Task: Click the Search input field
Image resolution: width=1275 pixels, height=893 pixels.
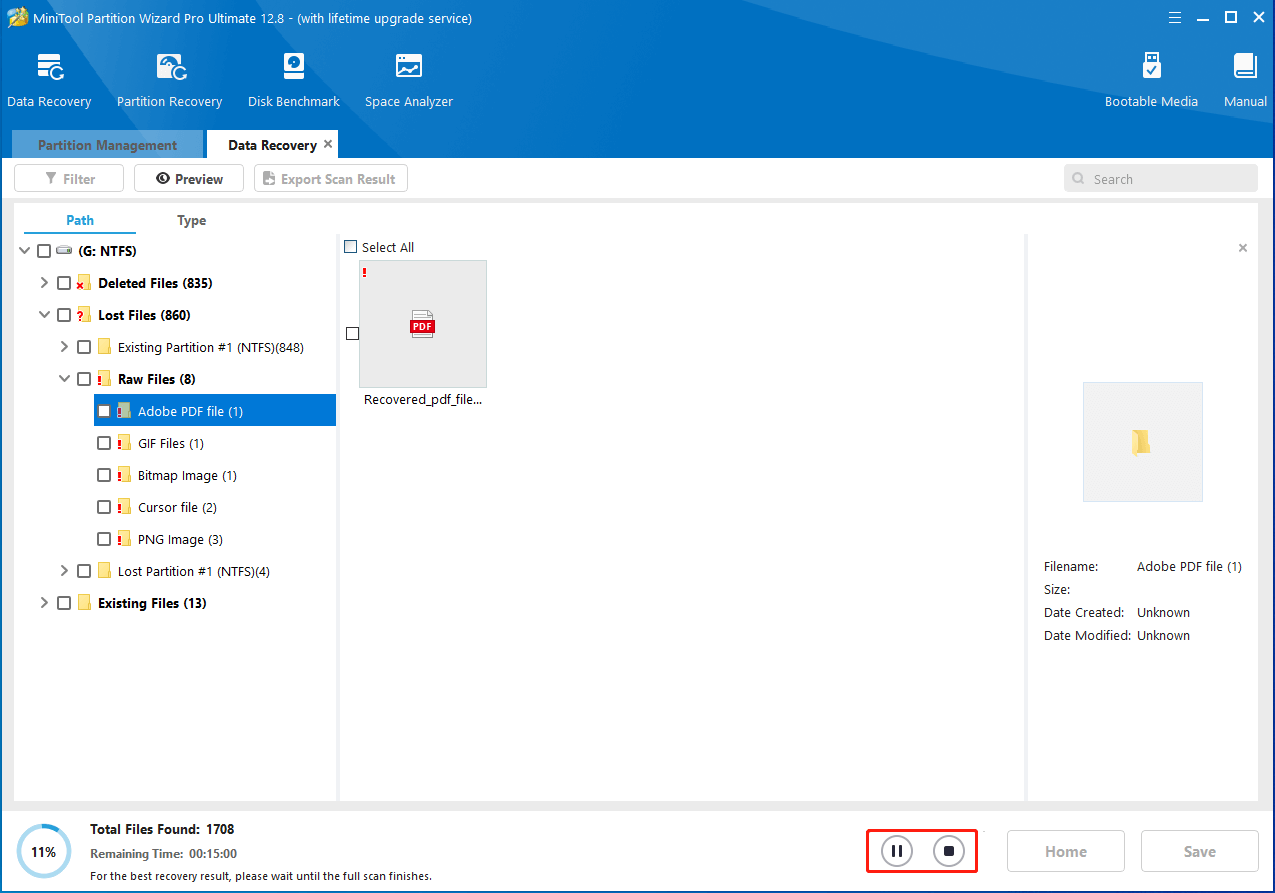Action: 1161,179
